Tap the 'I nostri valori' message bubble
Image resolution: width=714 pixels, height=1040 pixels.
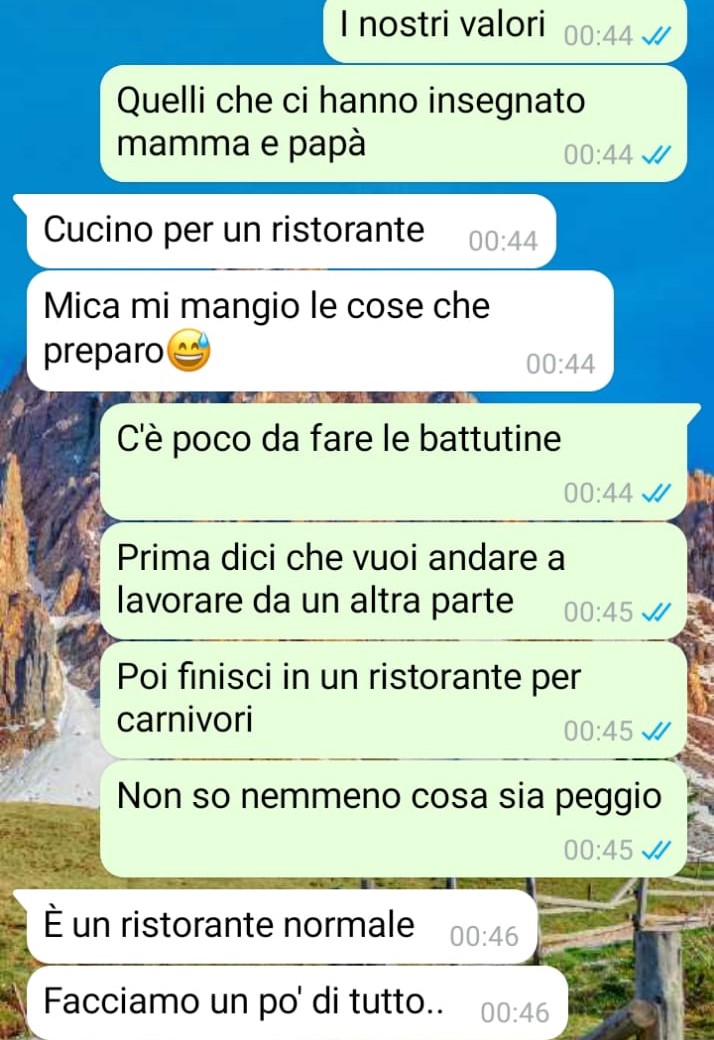504,30
